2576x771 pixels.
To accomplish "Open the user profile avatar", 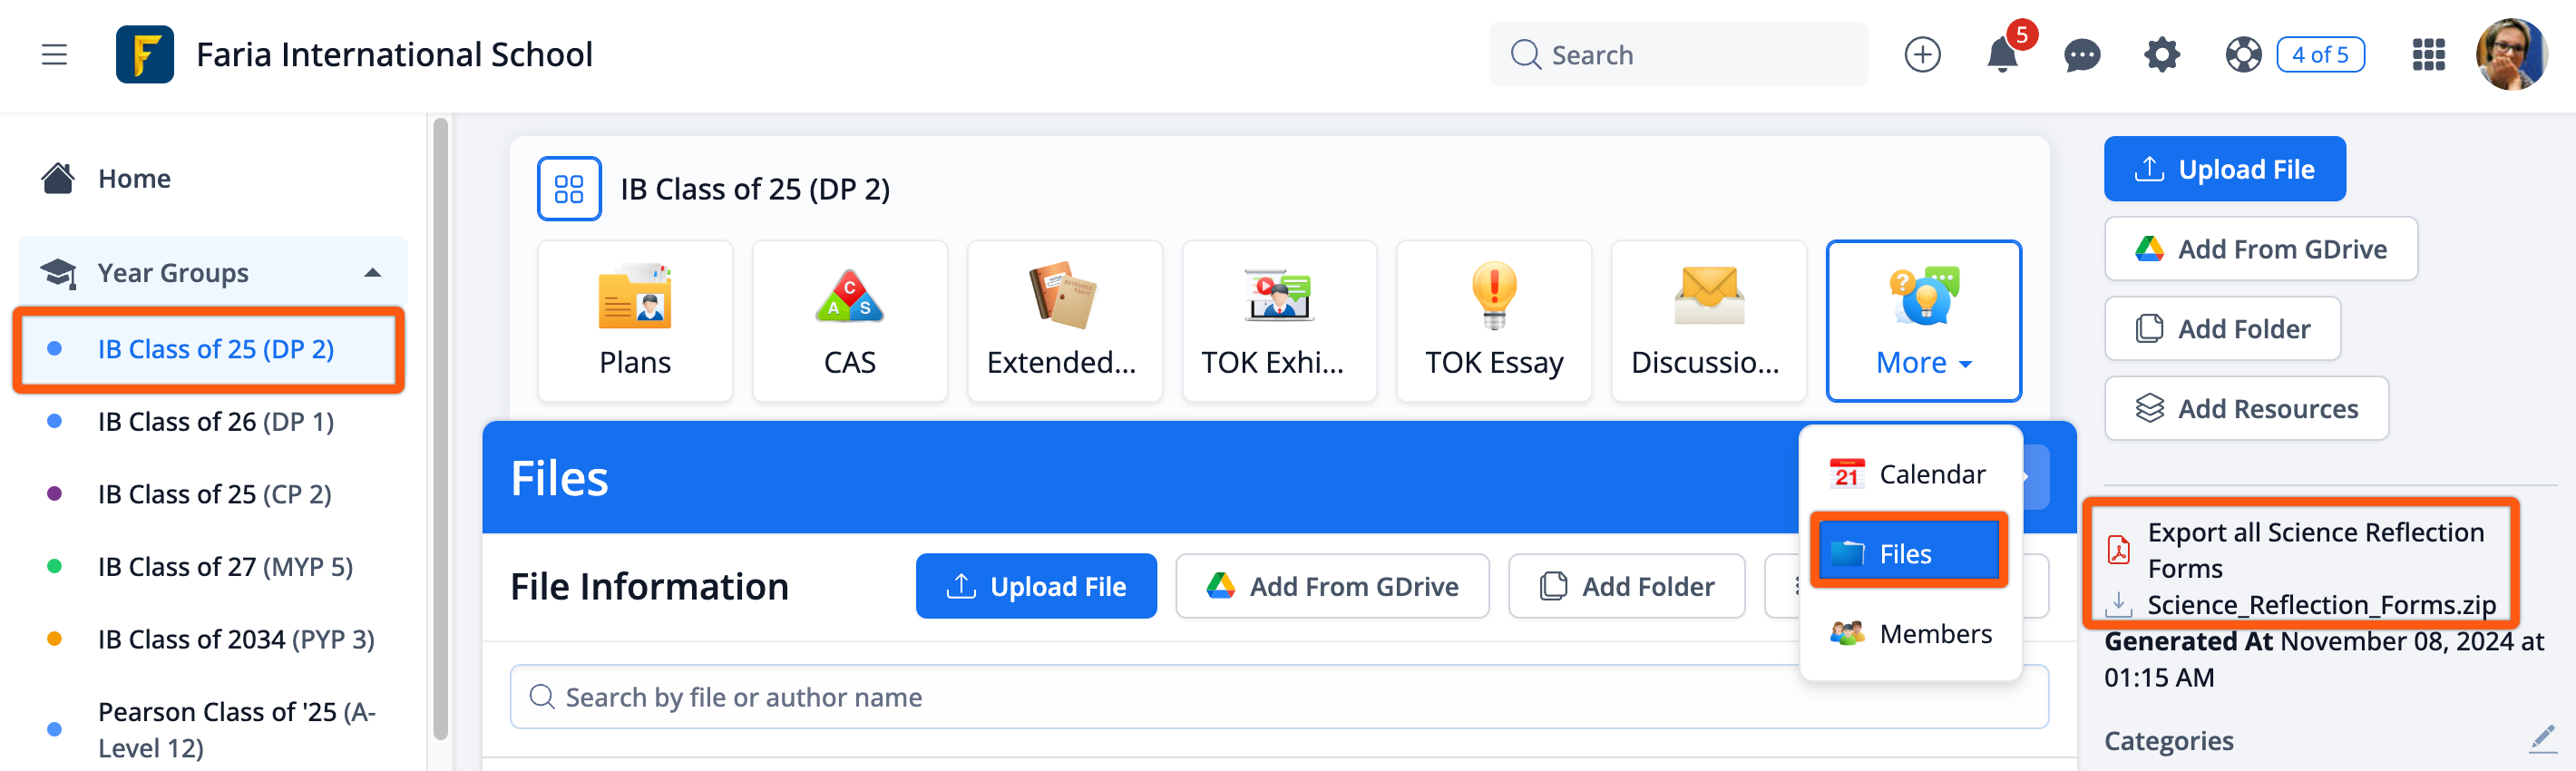I will [x=2511, y=55].
